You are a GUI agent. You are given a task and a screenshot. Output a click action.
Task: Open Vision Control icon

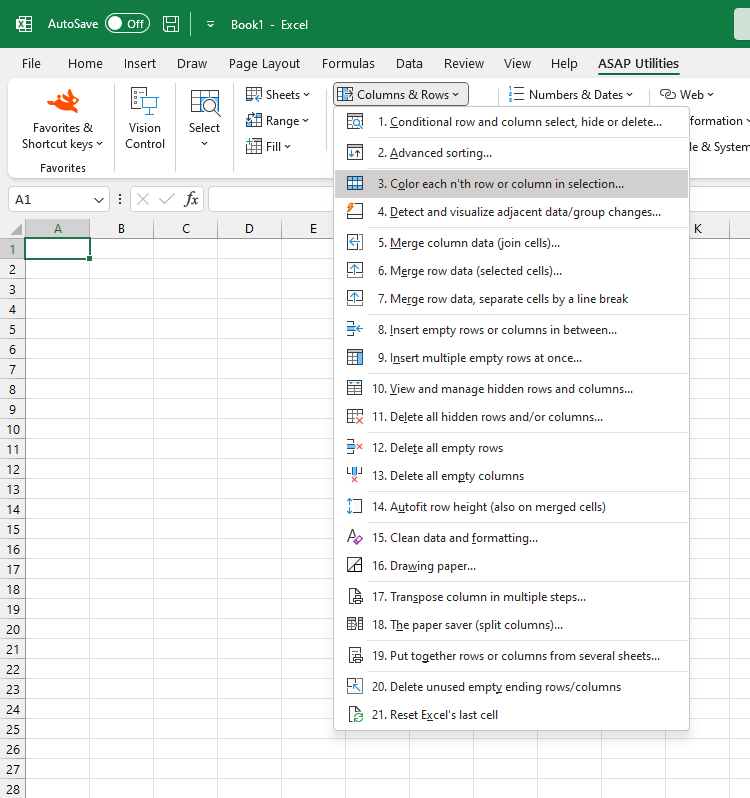point(145,101)
